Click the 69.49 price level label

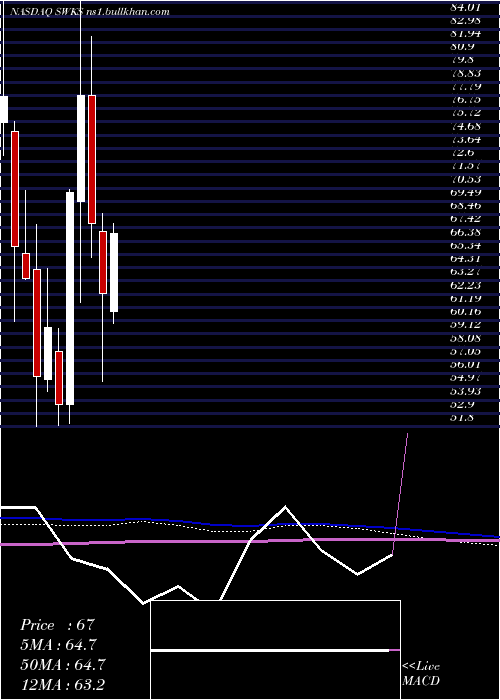pyautogui.click(x=465, y=192)
